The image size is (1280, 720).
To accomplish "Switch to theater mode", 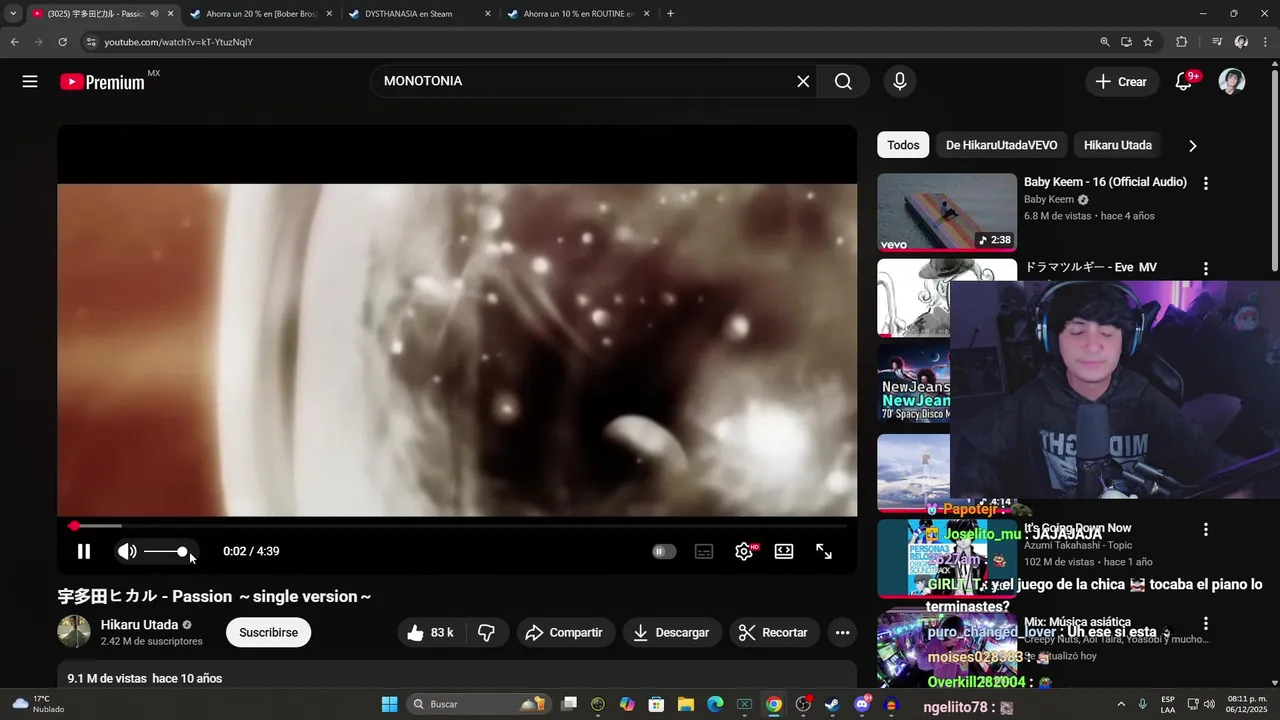I will 784,551.
